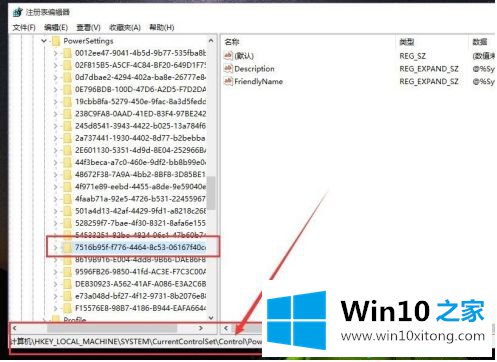Click folder icon of 528259f7-7bae key
This screenshot has height=362, width=497.
point(67,223)
